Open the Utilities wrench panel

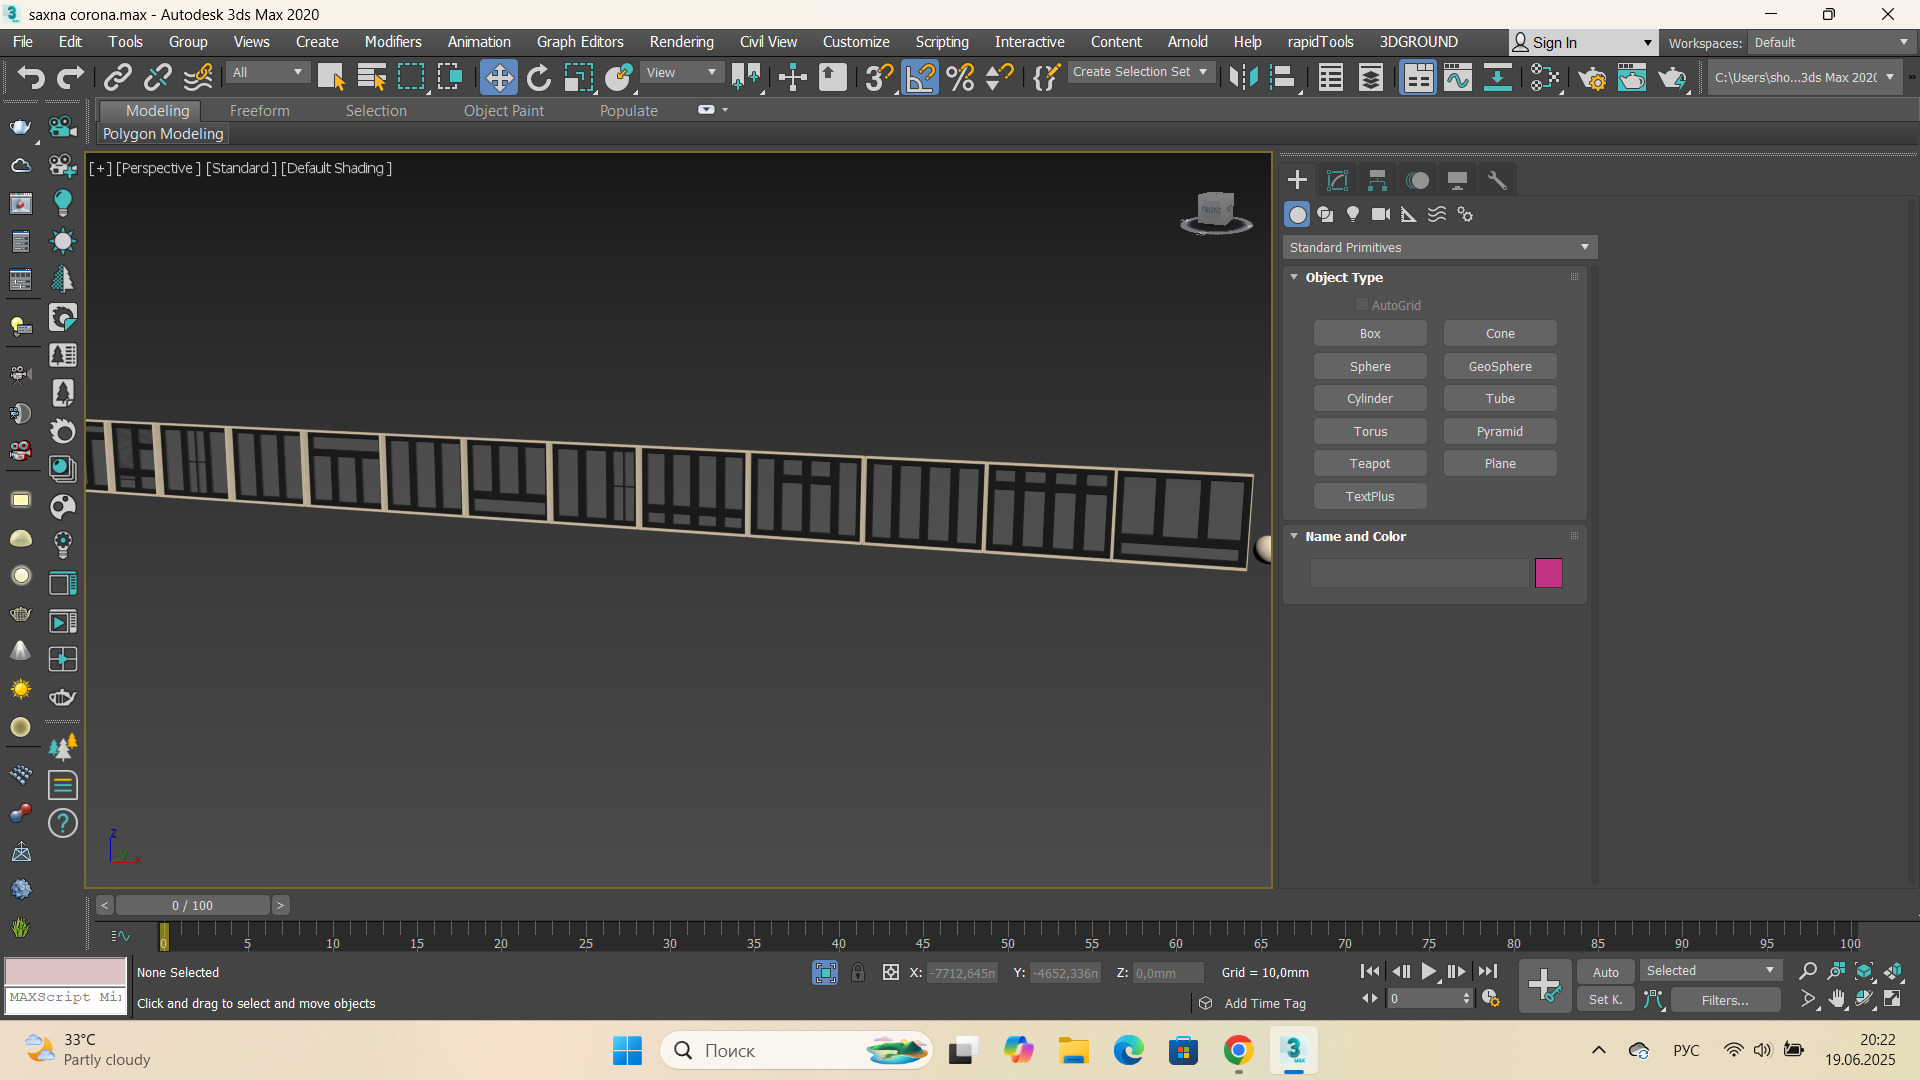(x=1497, y=180)
